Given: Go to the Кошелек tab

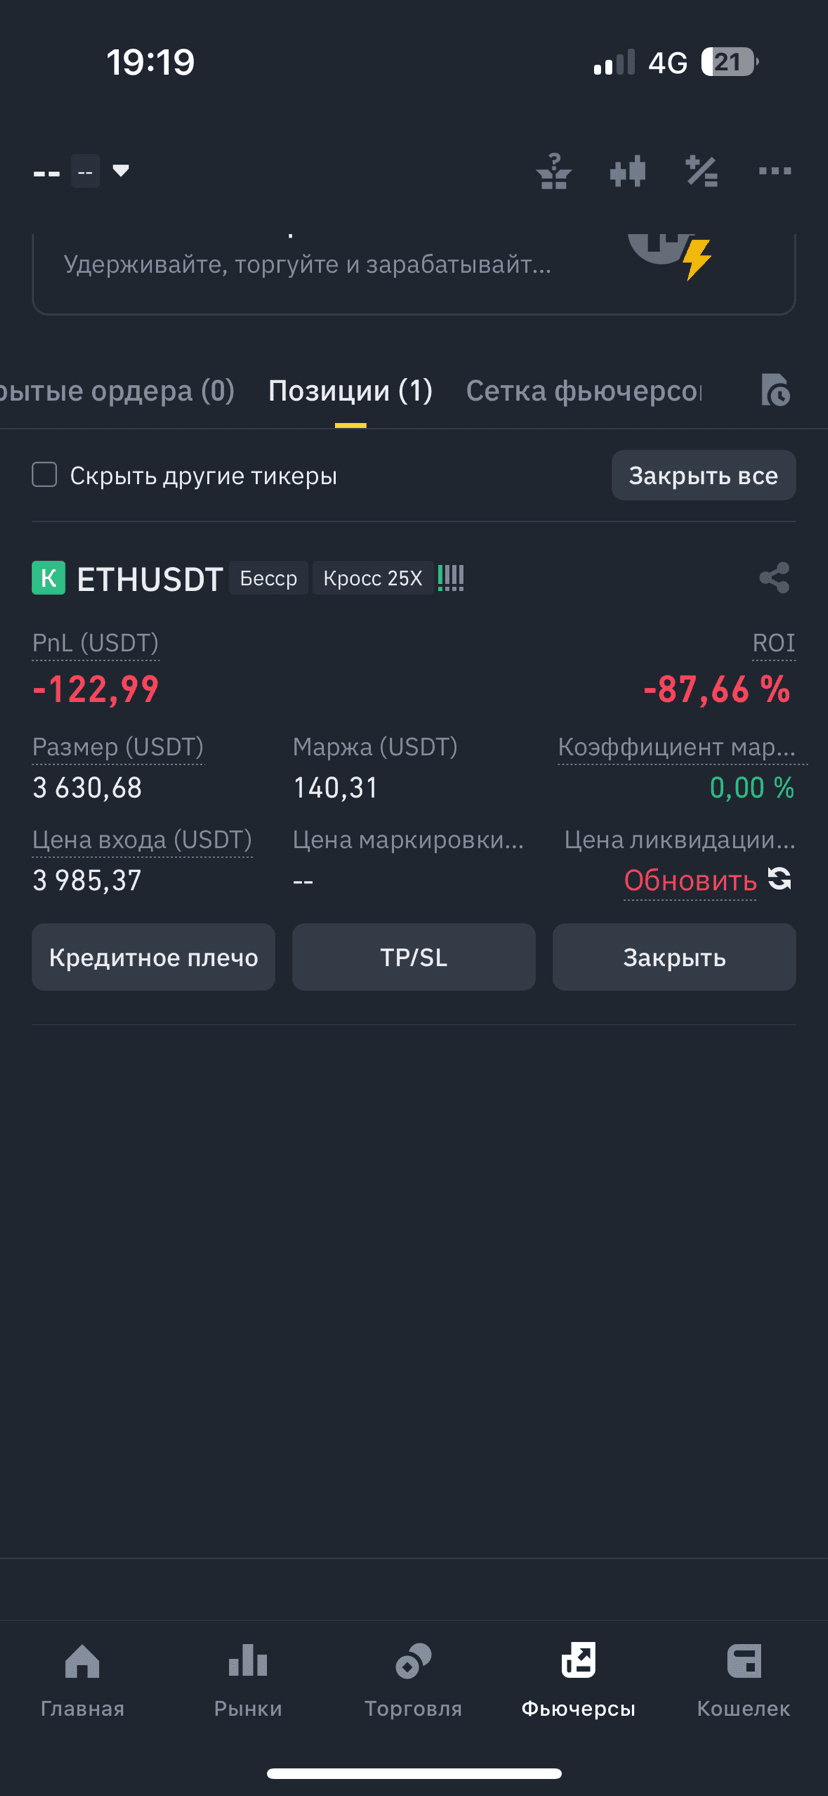Looking at the screenshot, I should [x=743, y=1680].
